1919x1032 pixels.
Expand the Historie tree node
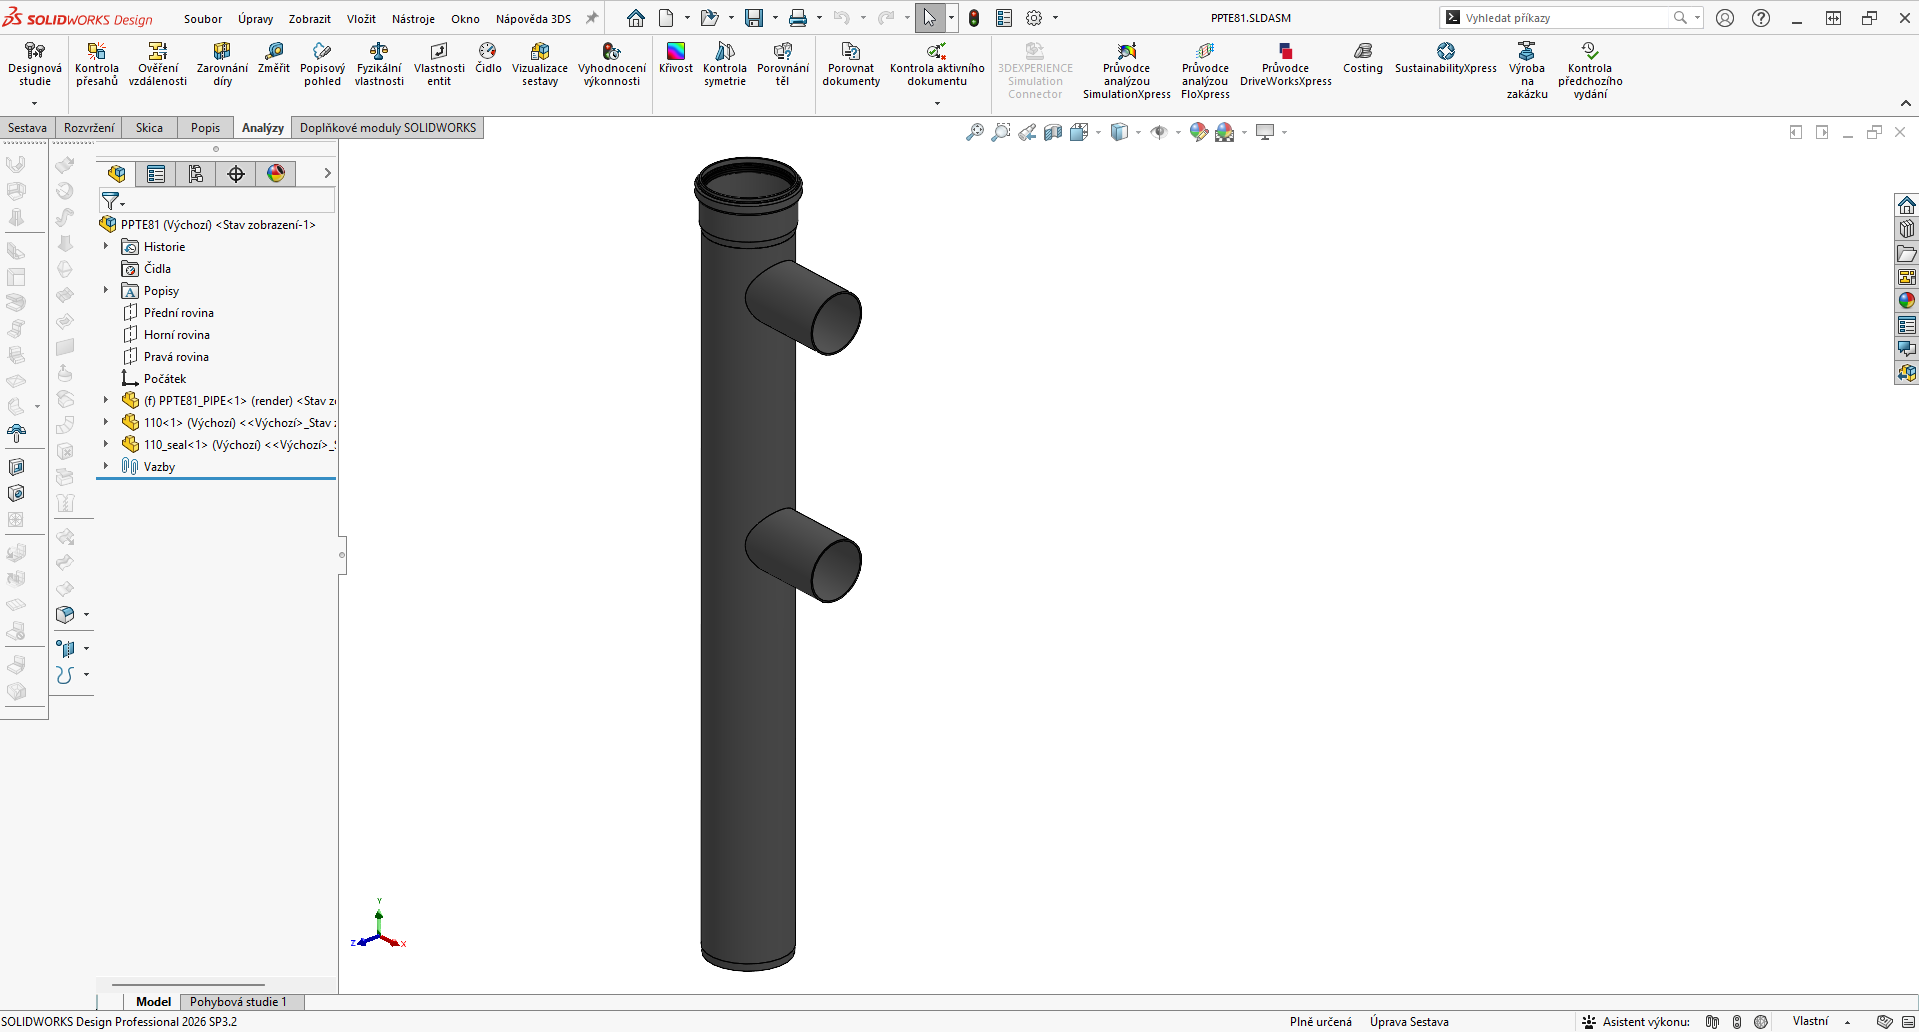point(106,246)
